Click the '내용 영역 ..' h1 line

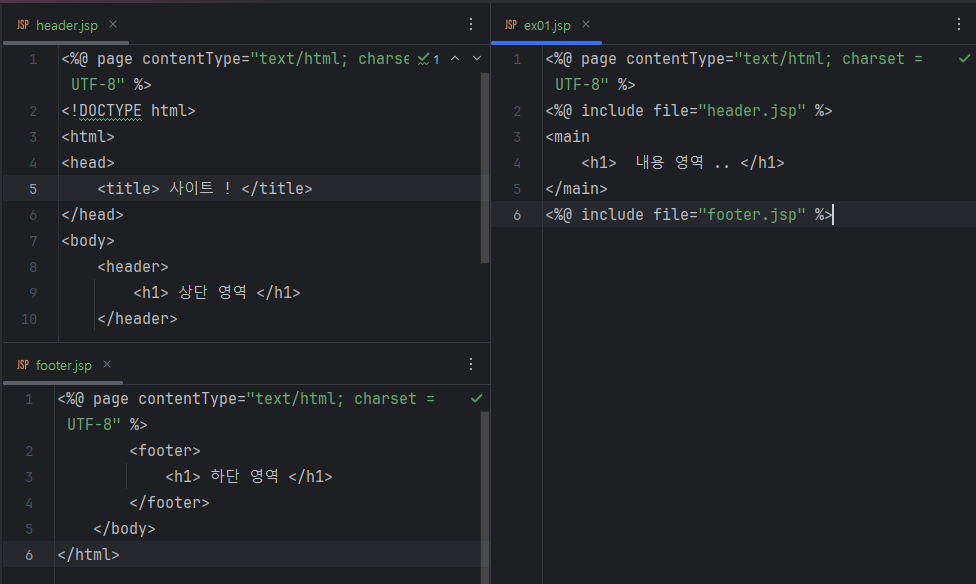click(683, 163)
